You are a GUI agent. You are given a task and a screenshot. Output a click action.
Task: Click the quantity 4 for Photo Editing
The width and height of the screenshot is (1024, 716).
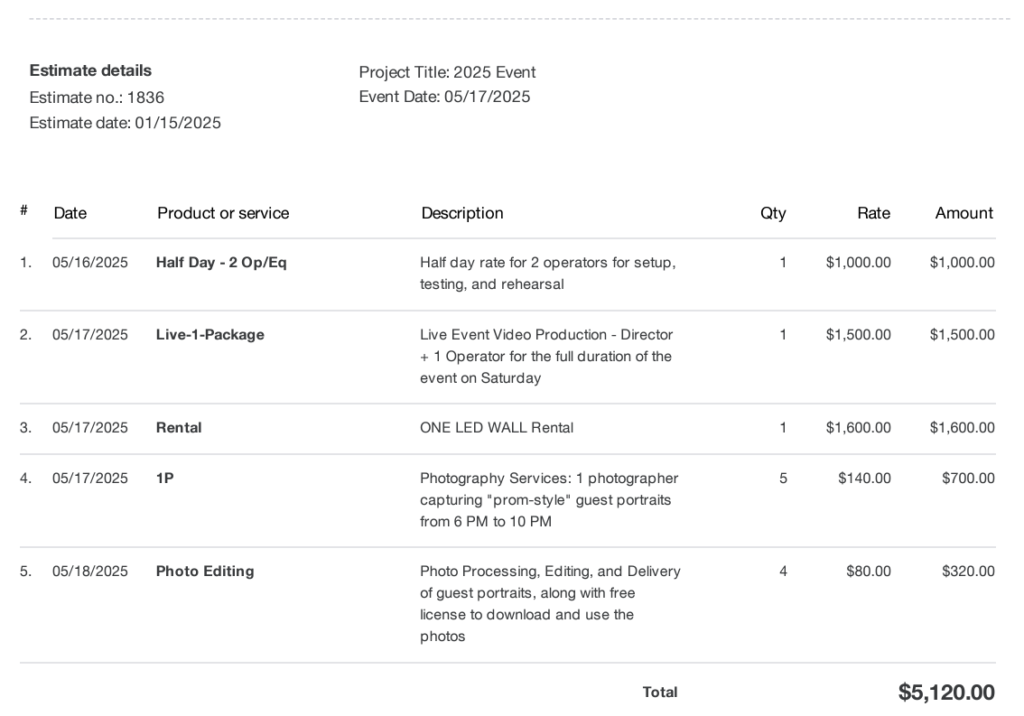(783, 571)
